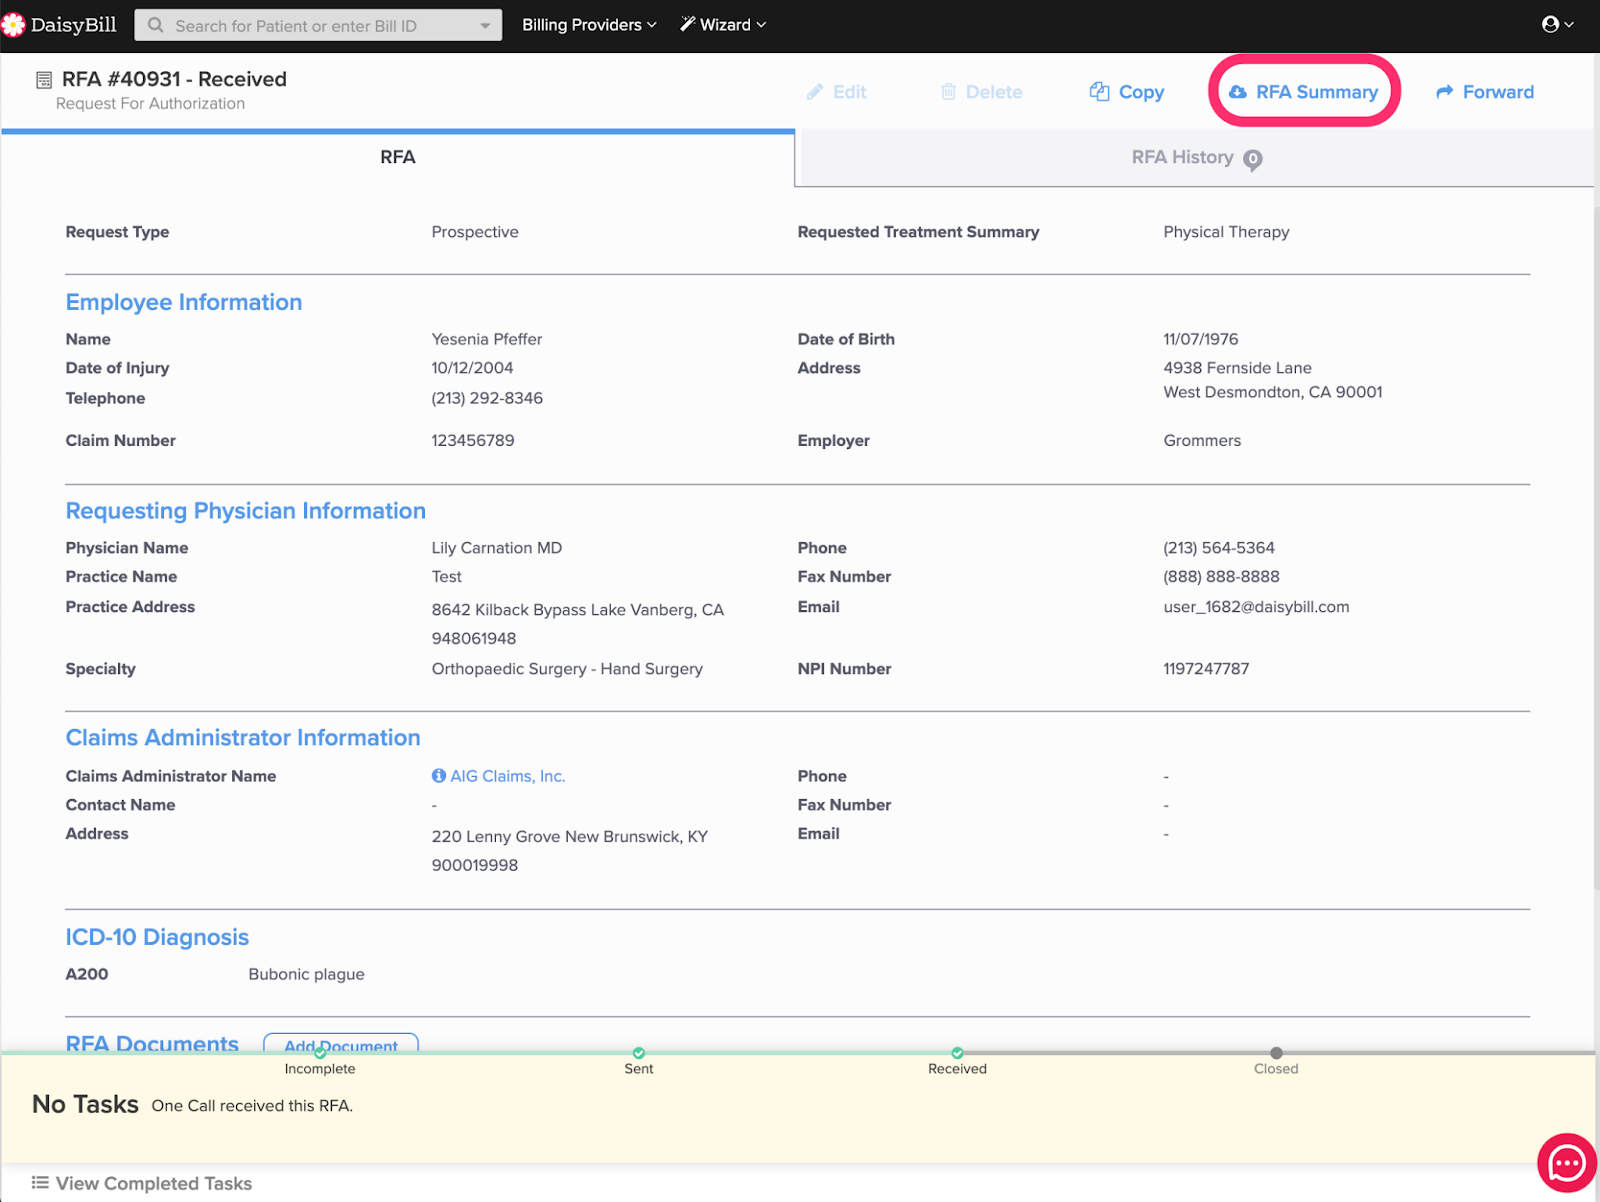This screenshot has width=1600, height=1202.
Task: Expand the patient search dropdown arrow
Action: click(485, 26)
